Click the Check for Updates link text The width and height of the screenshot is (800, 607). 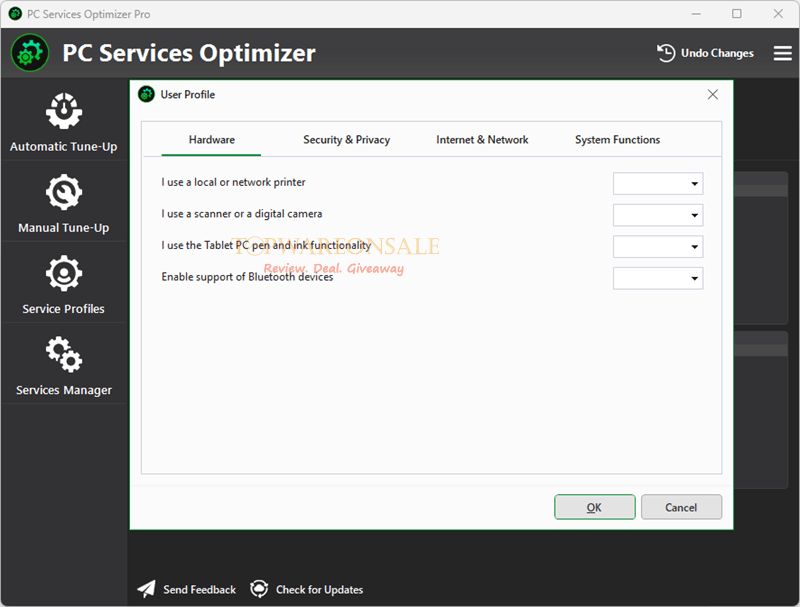pos(319,590)
